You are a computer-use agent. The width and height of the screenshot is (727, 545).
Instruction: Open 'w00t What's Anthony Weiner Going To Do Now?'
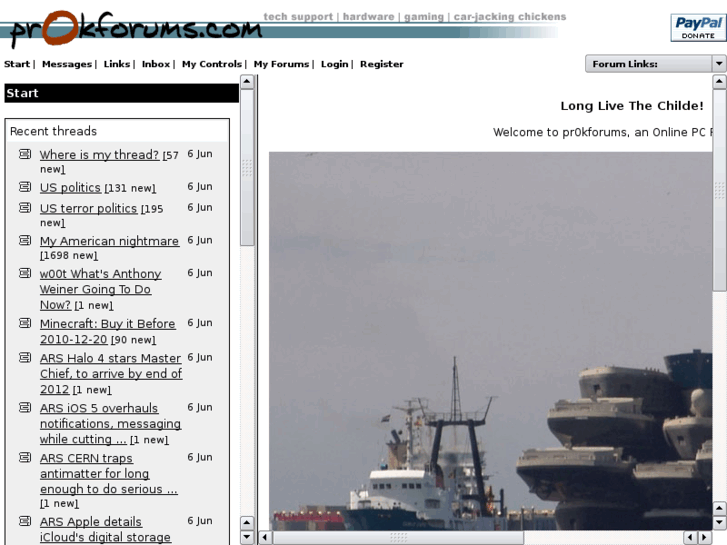click(100, 289)
